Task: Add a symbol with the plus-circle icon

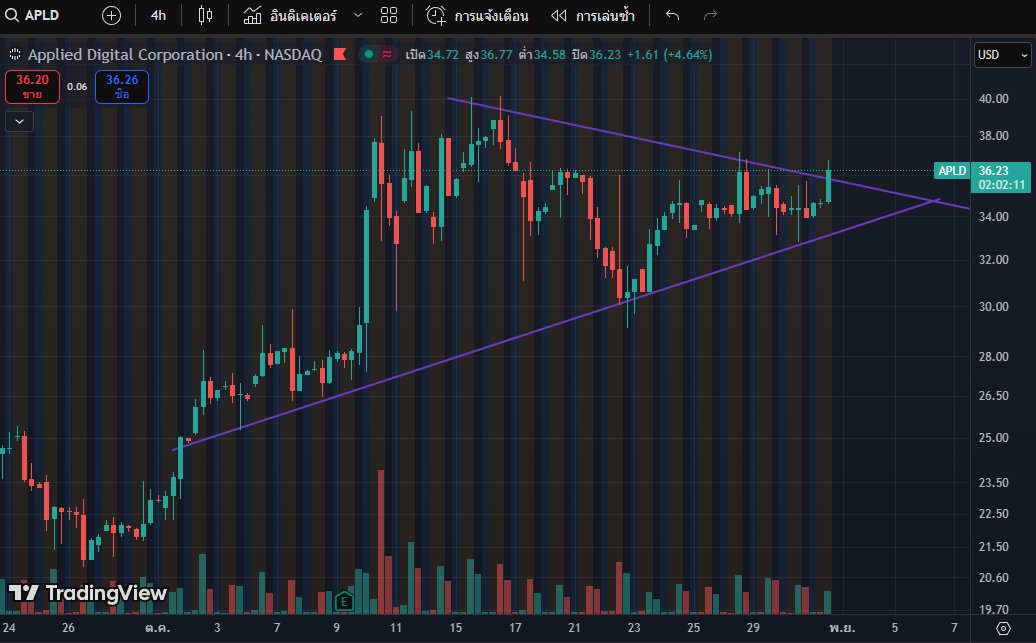Action: tap(111, 15)
